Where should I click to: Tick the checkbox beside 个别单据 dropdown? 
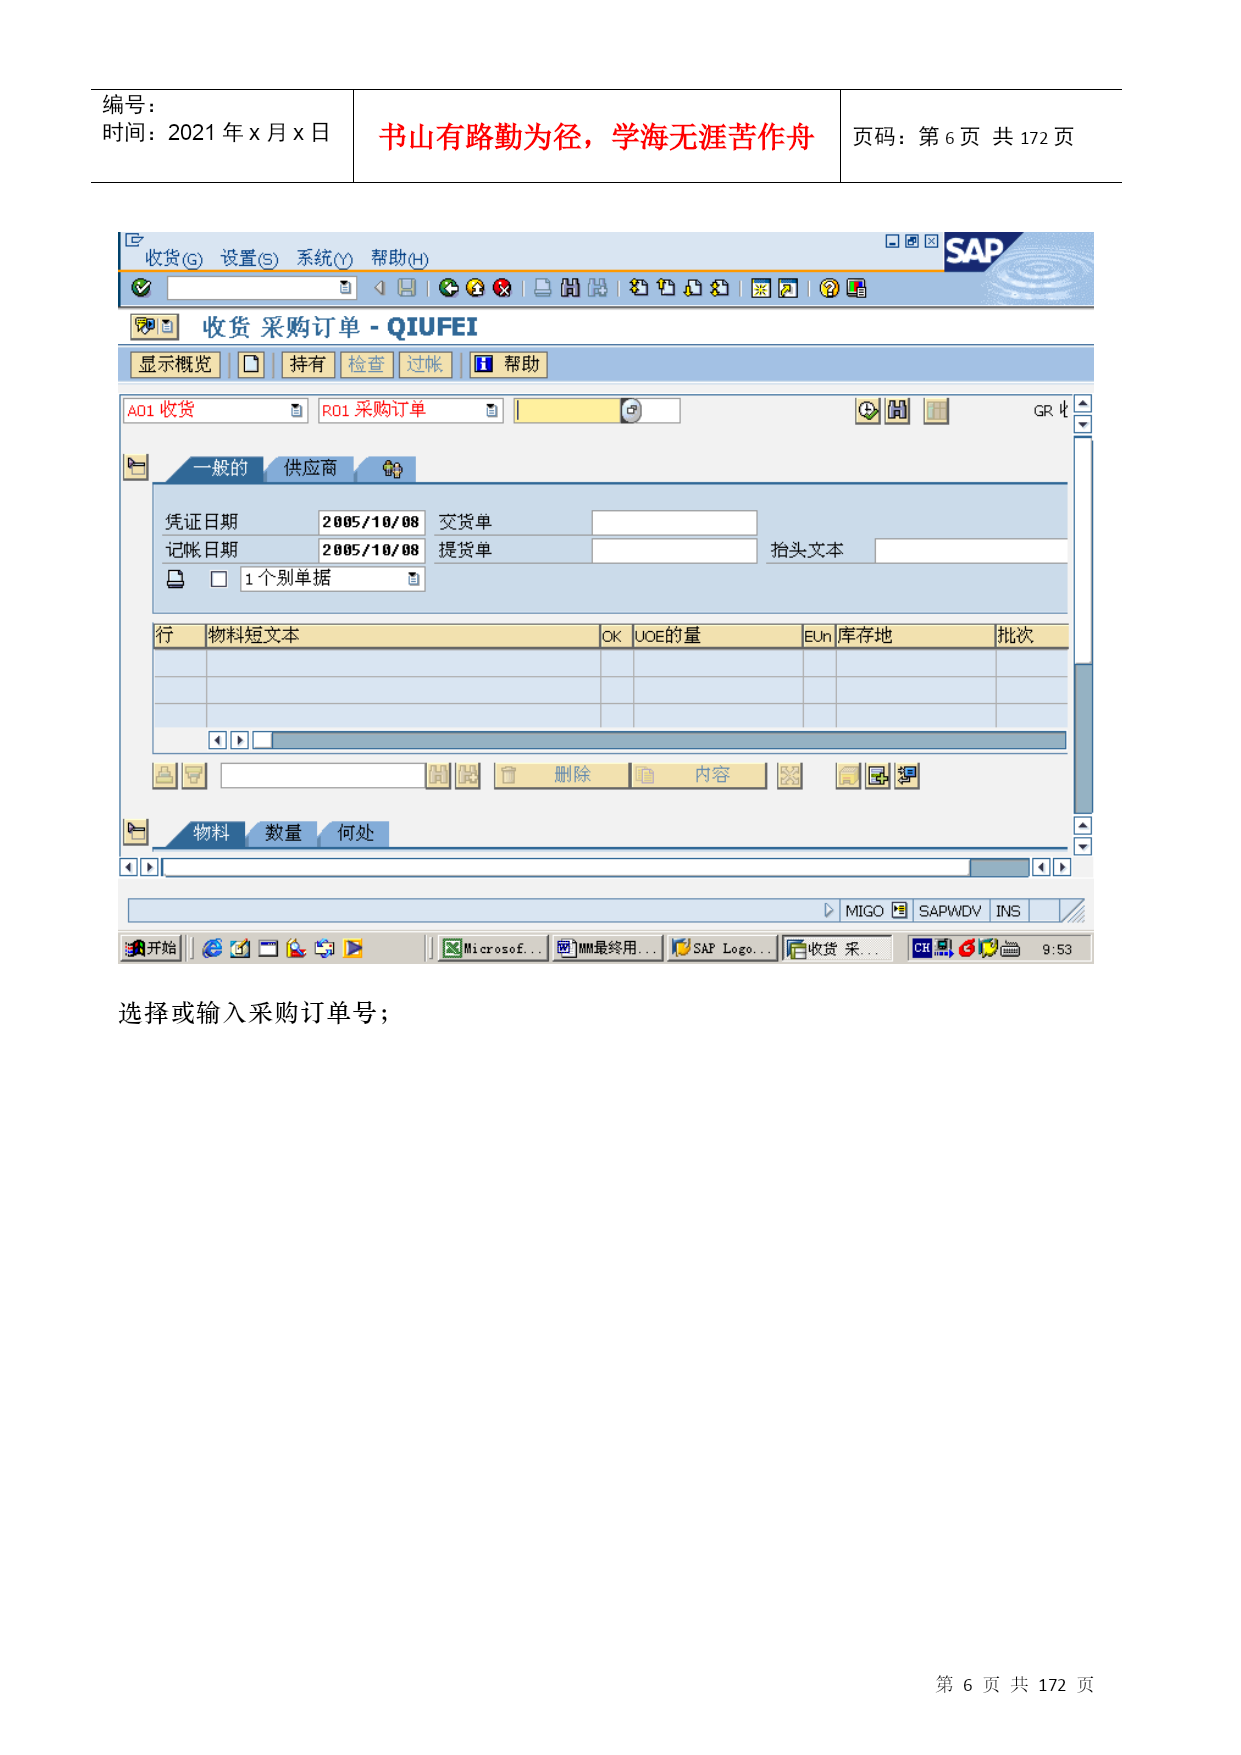(219, 579)
